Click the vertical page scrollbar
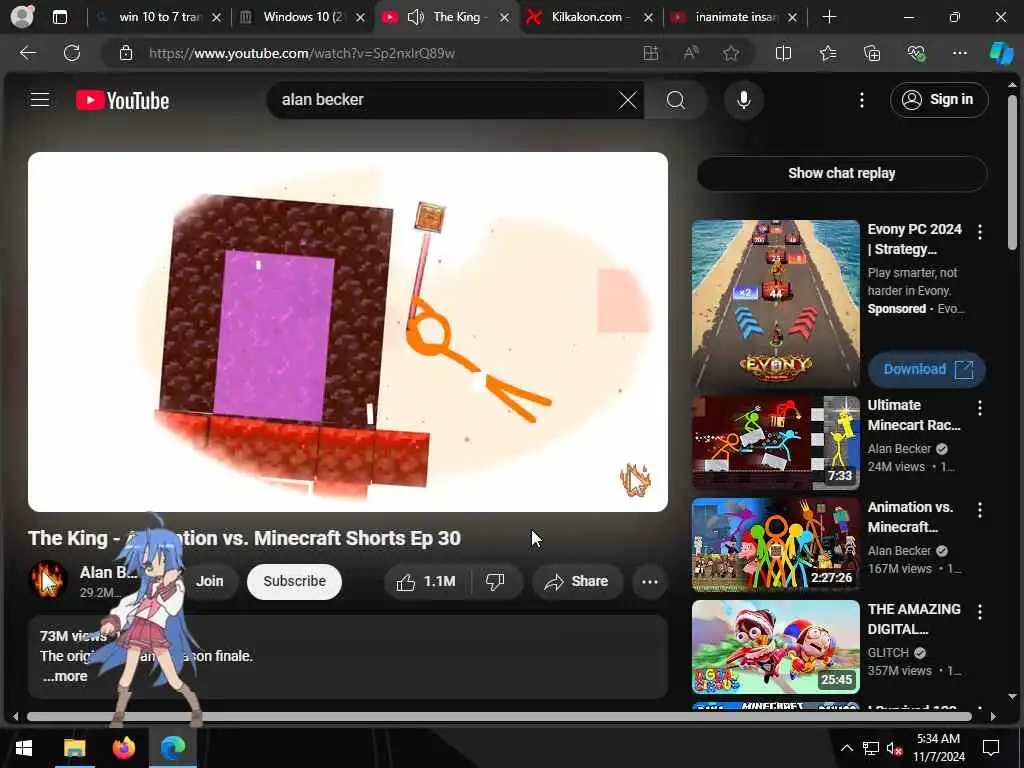1024x768 pixels. point(1012,173)
